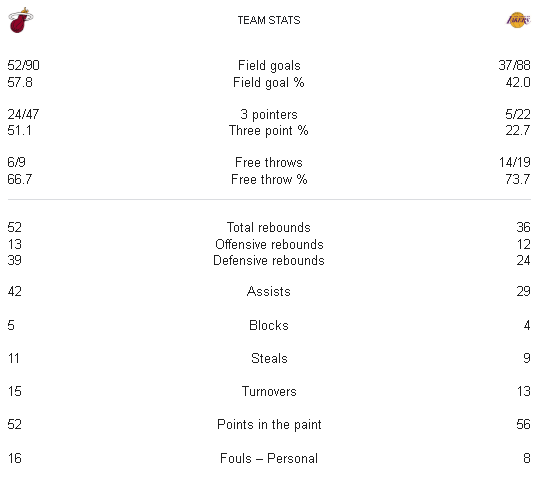Click the Field goals stat label

click(x=269, y=65)
